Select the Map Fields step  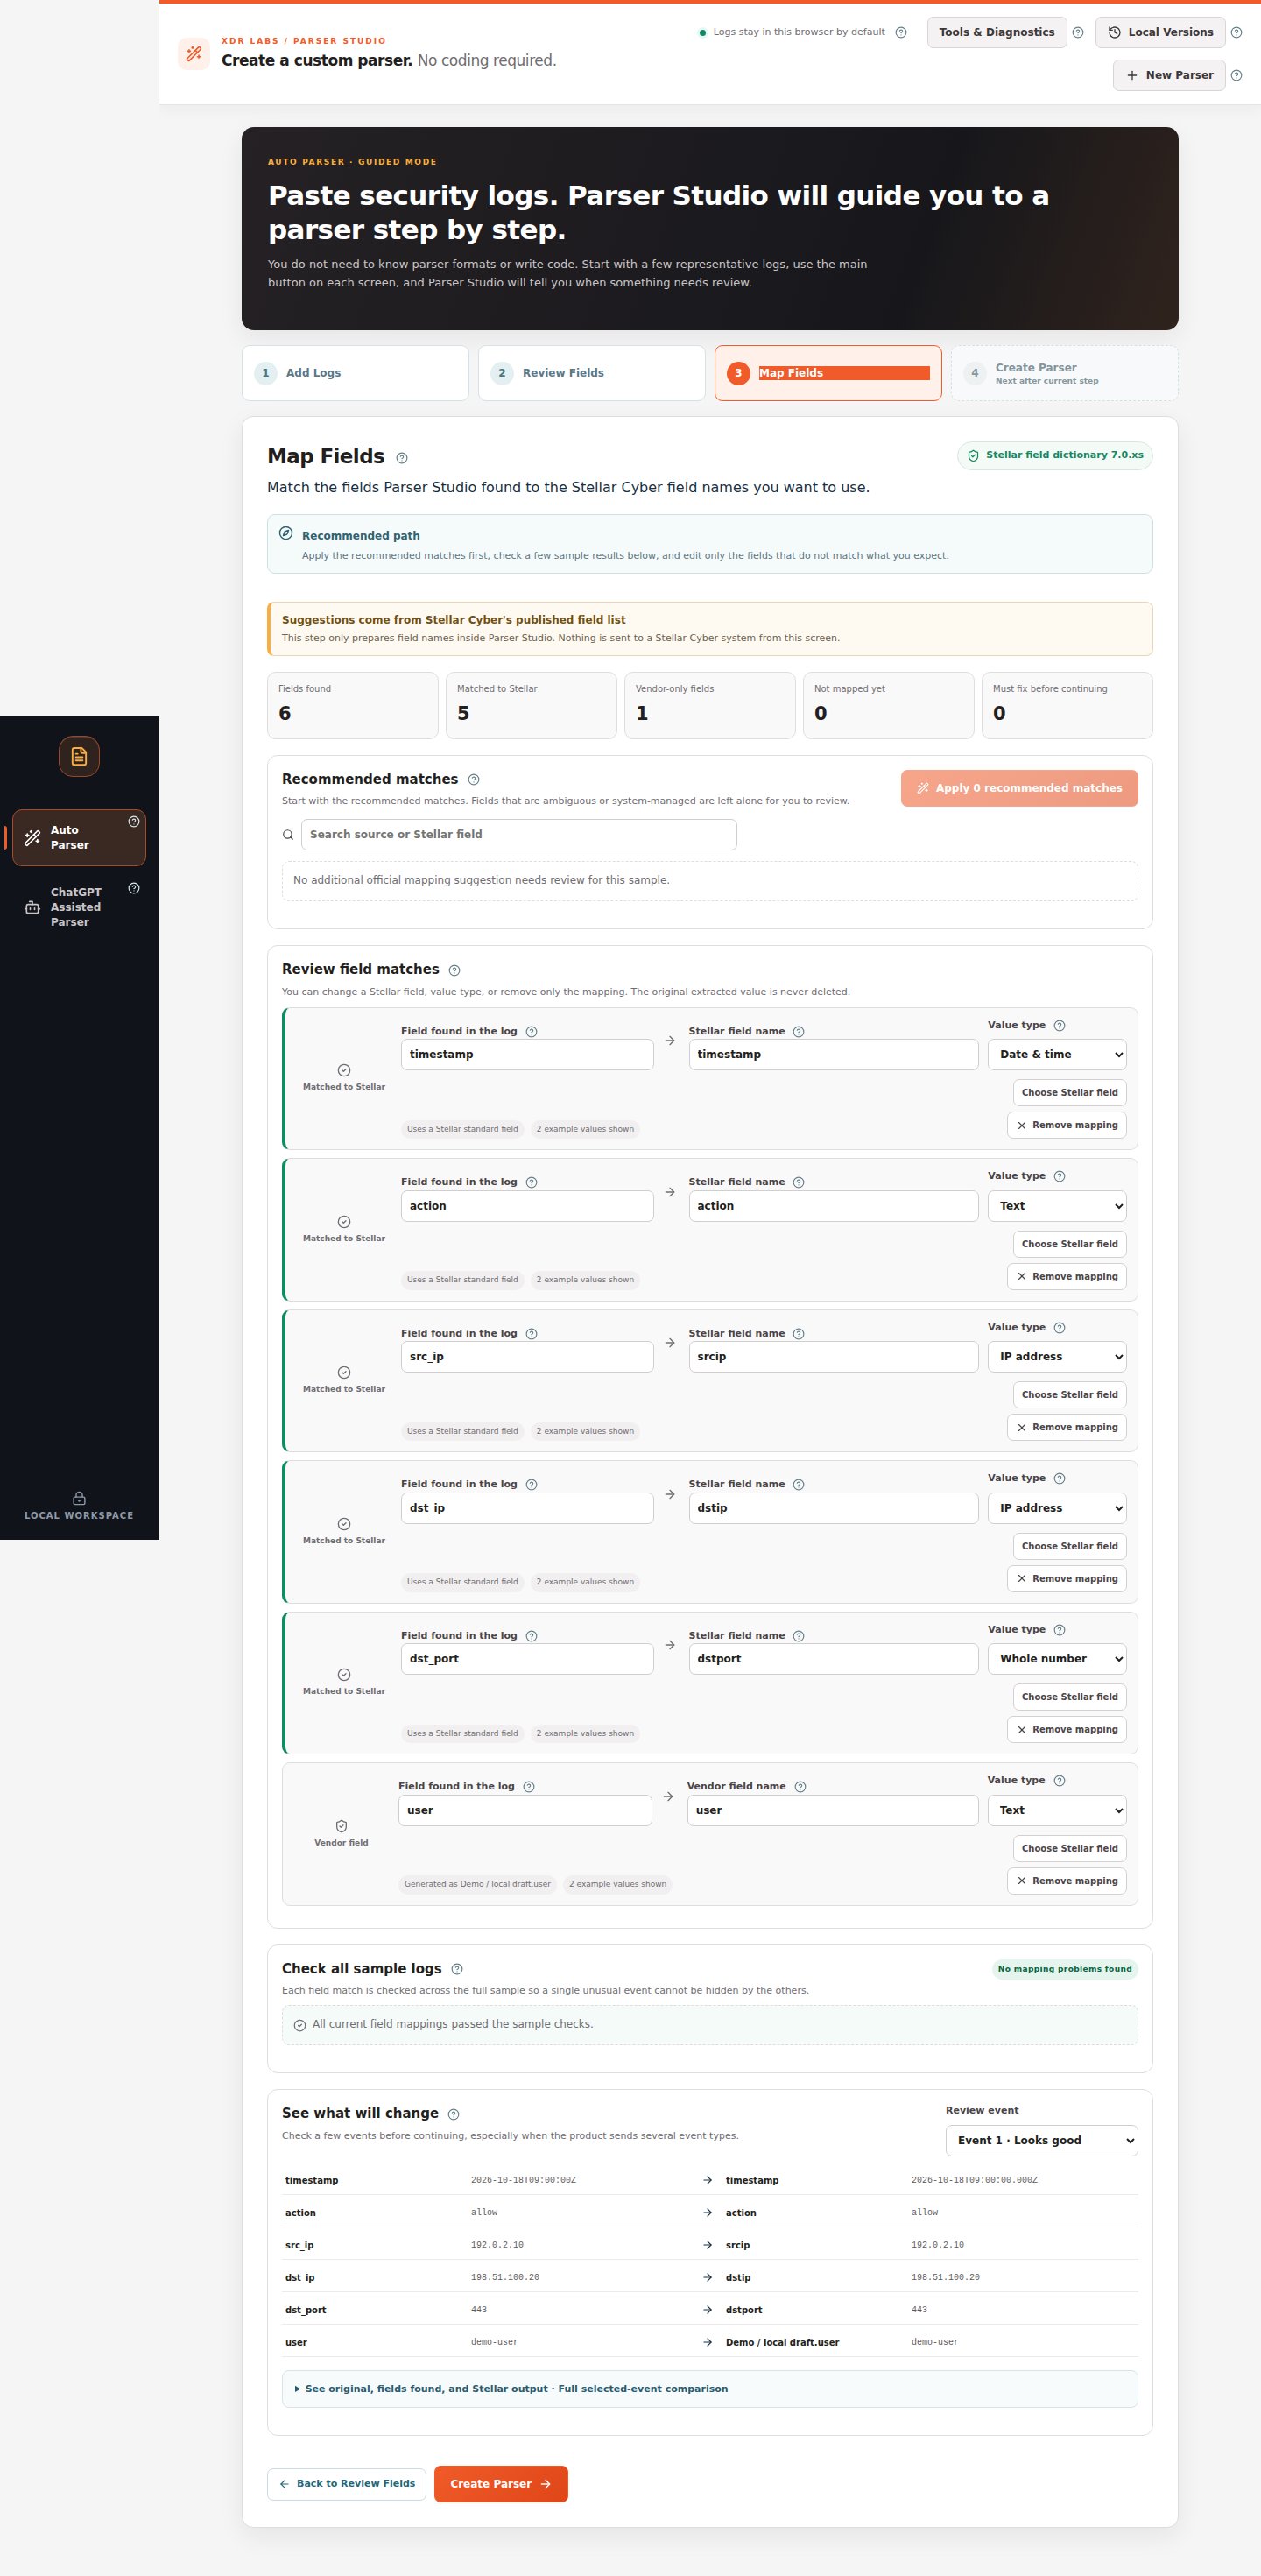[x=828, y=373]
